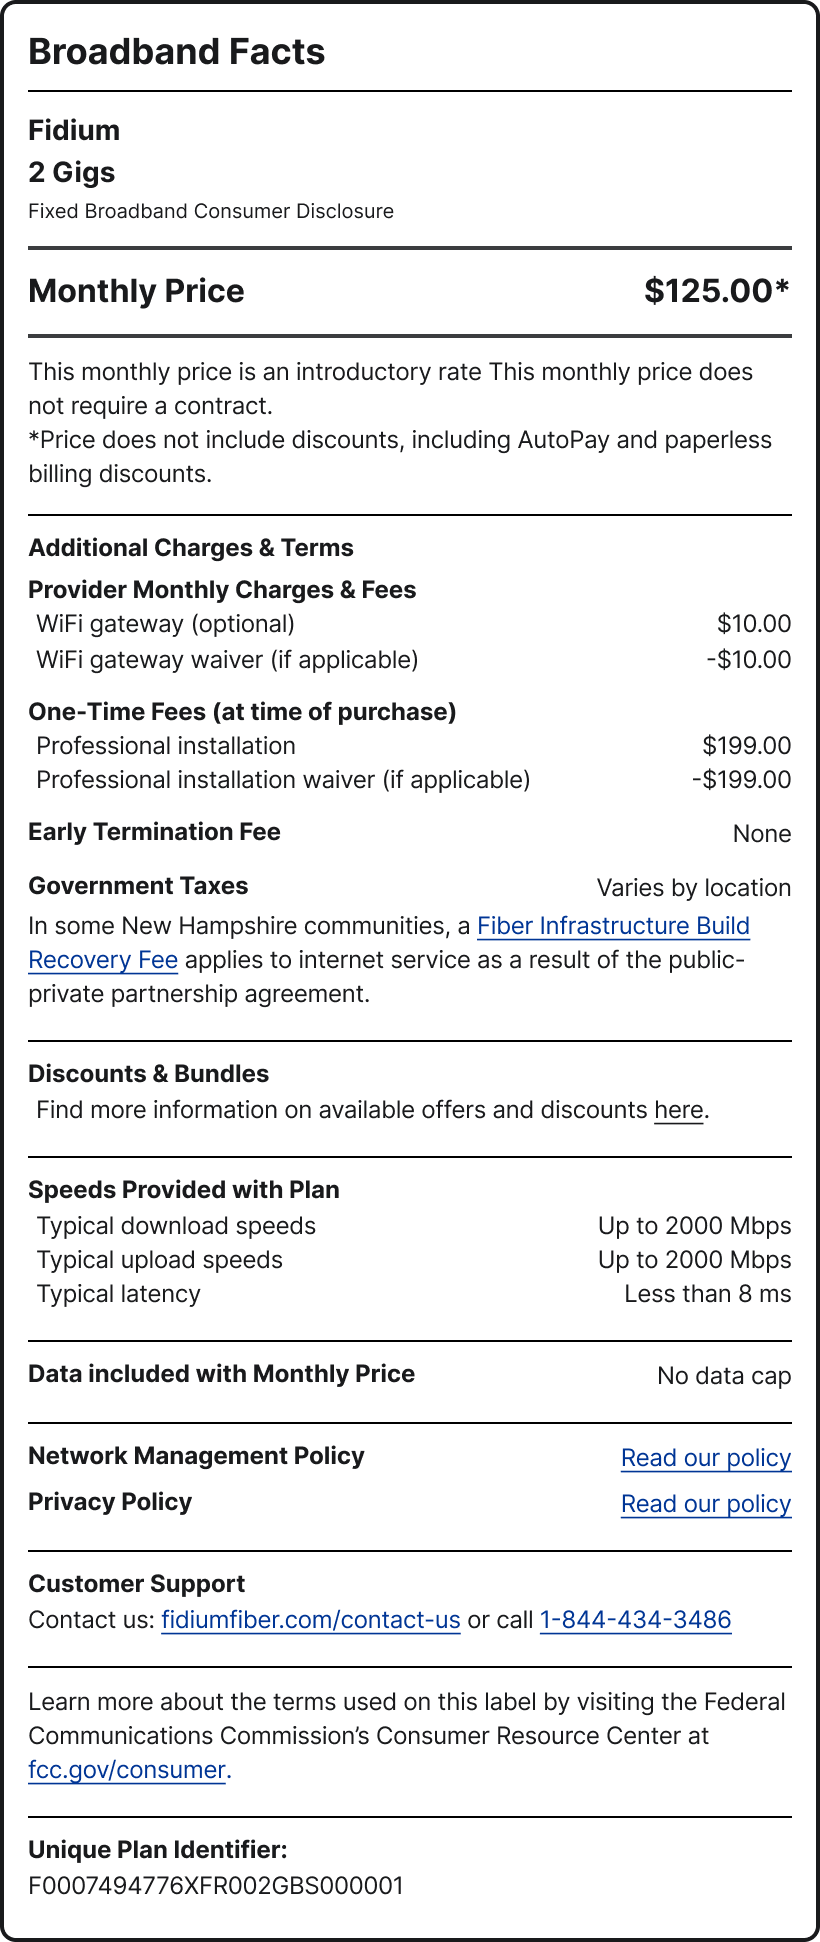Click the Early Termination Fee 'None' value

[x=761, y=834]
